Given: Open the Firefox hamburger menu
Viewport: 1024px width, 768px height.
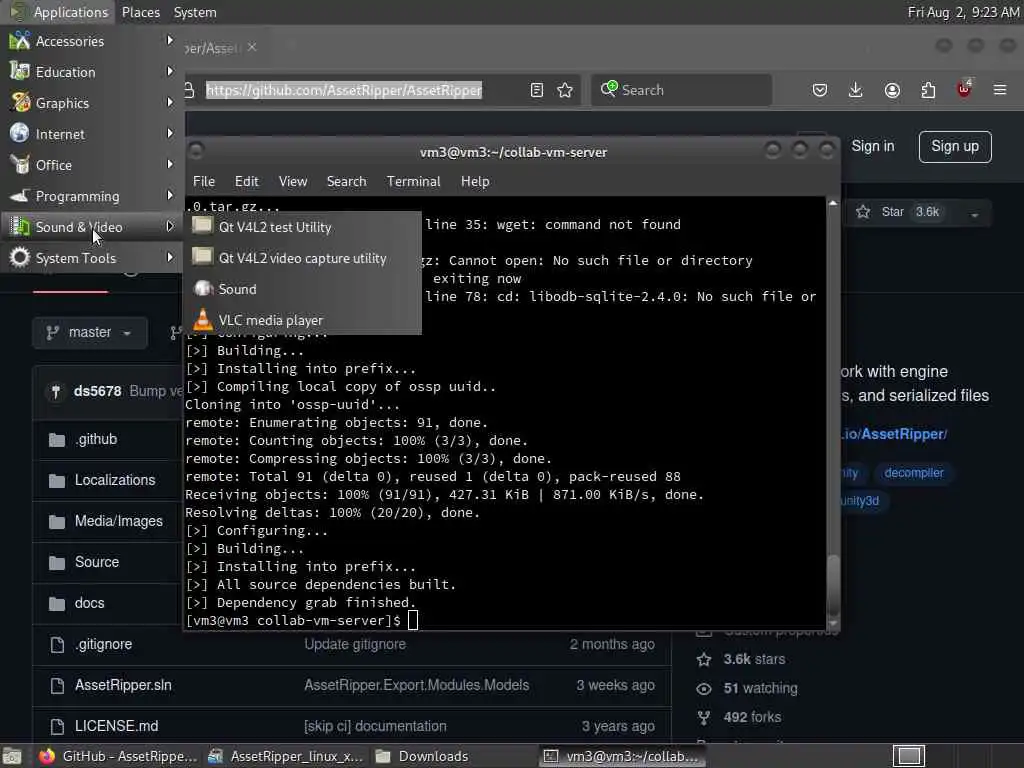Looking at the screenshot, I should (x=1000, y=90).
